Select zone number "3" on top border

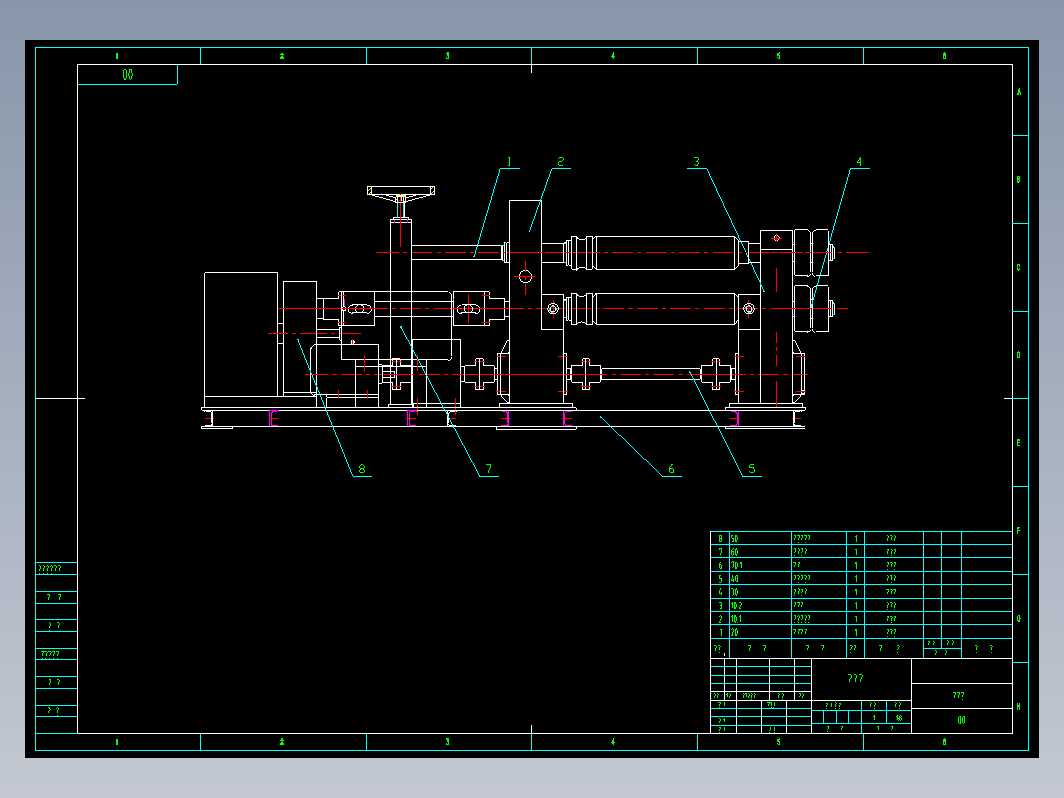pos(448,56)
